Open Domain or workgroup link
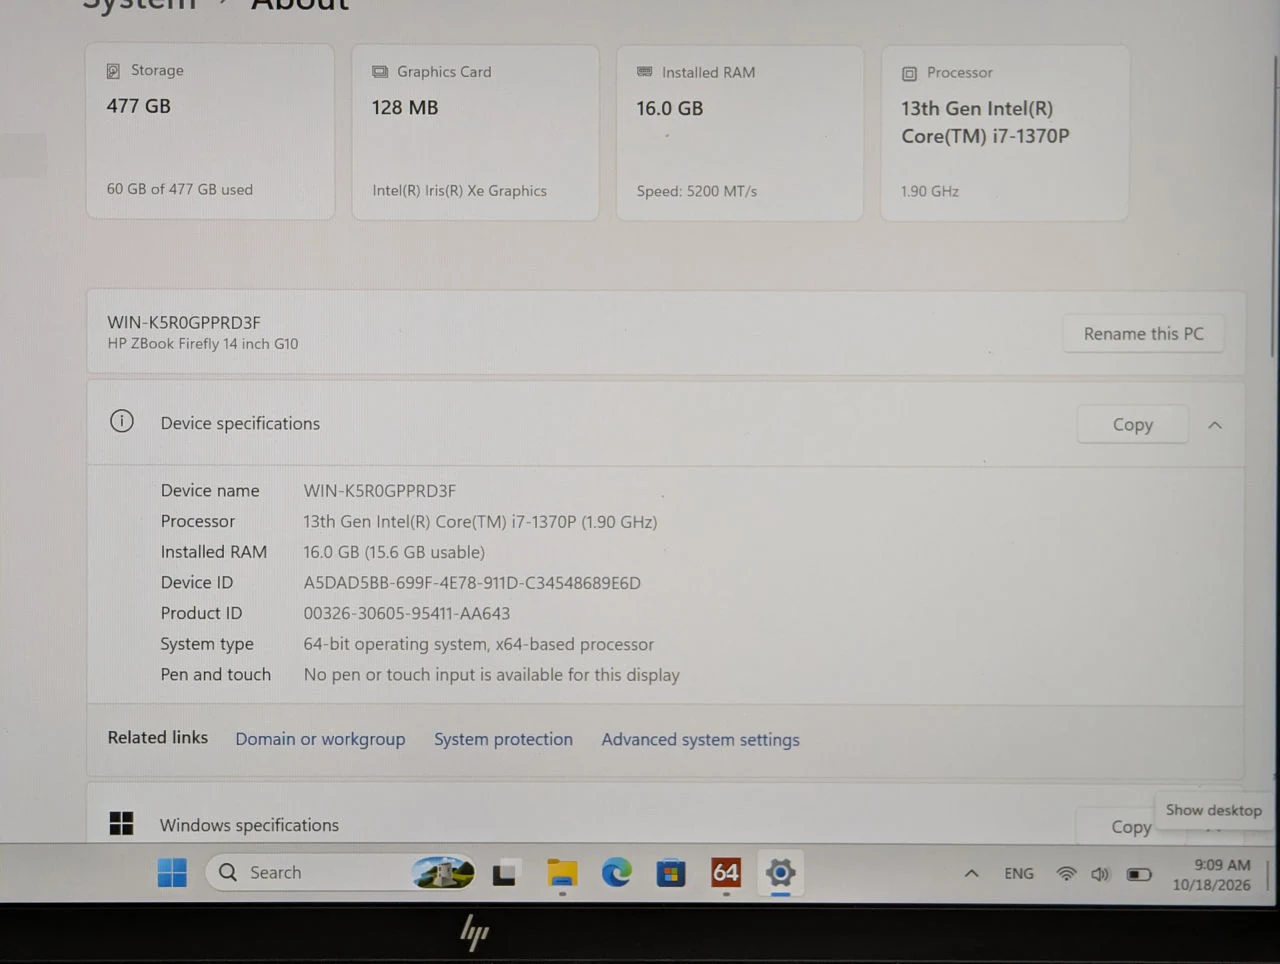This screenshot has height=964, width=1280. (320, 739)
